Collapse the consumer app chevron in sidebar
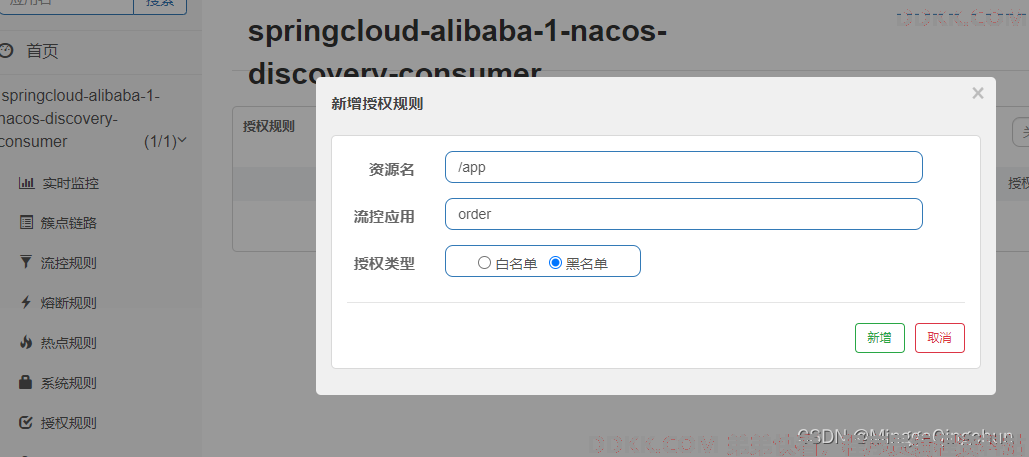 182,140
